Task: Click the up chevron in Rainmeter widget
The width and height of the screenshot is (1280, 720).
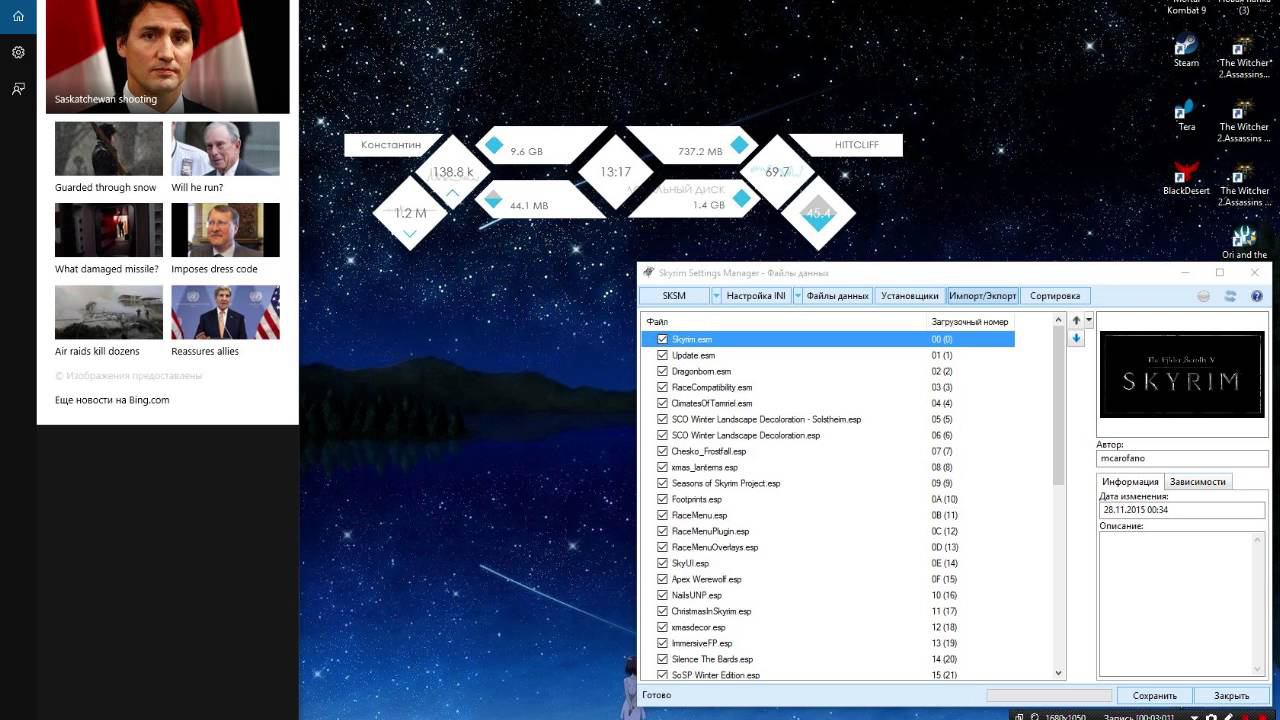Action: (x=452, y=194)
